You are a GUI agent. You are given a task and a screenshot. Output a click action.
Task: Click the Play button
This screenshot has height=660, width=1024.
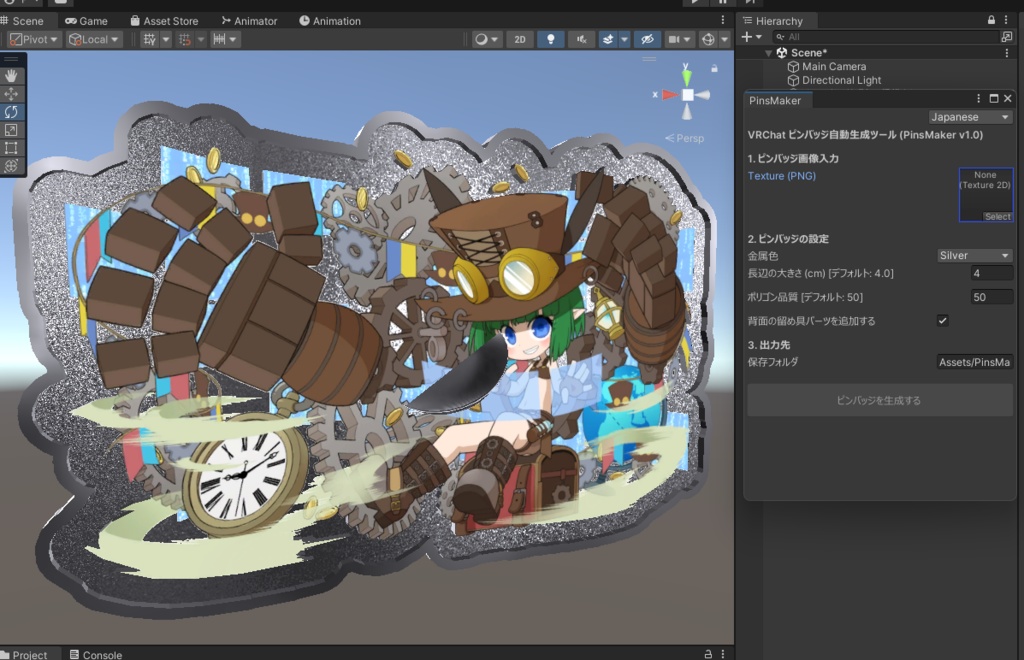tap(696, 3)
